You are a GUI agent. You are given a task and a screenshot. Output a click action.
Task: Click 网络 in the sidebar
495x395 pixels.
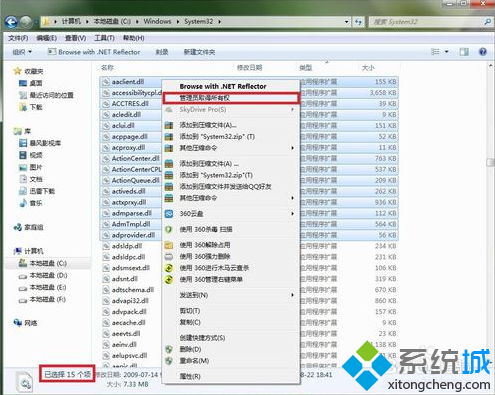point(25,323)
